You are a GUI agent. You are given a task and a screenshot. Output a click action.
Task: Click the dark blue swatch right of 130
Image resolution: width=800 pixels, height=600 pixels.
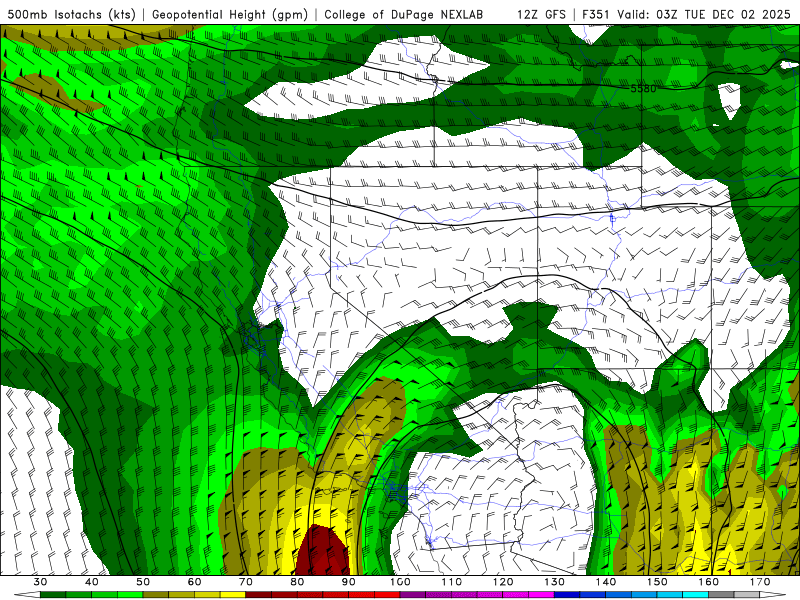(x=567, y=595)
